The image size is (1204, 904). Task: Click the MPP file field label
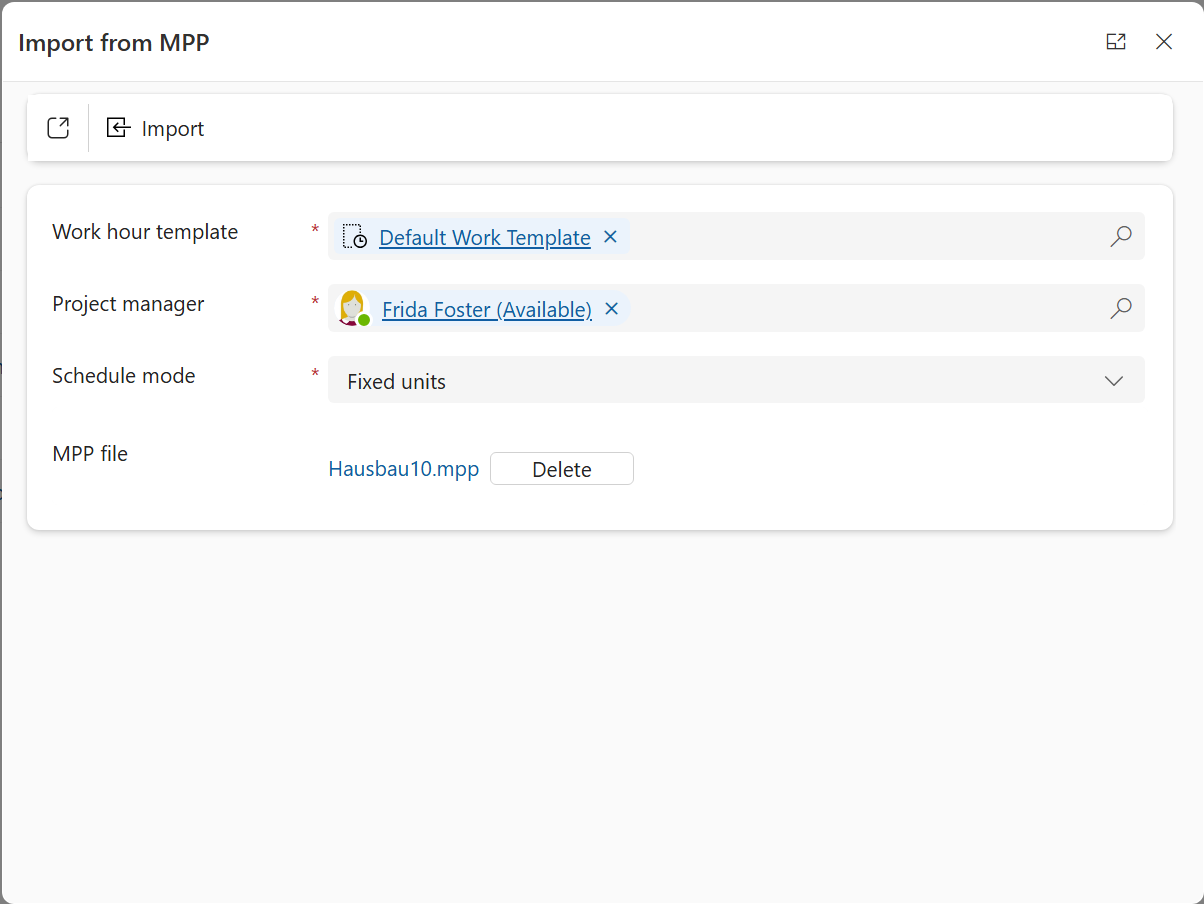(x=90, y=454)
